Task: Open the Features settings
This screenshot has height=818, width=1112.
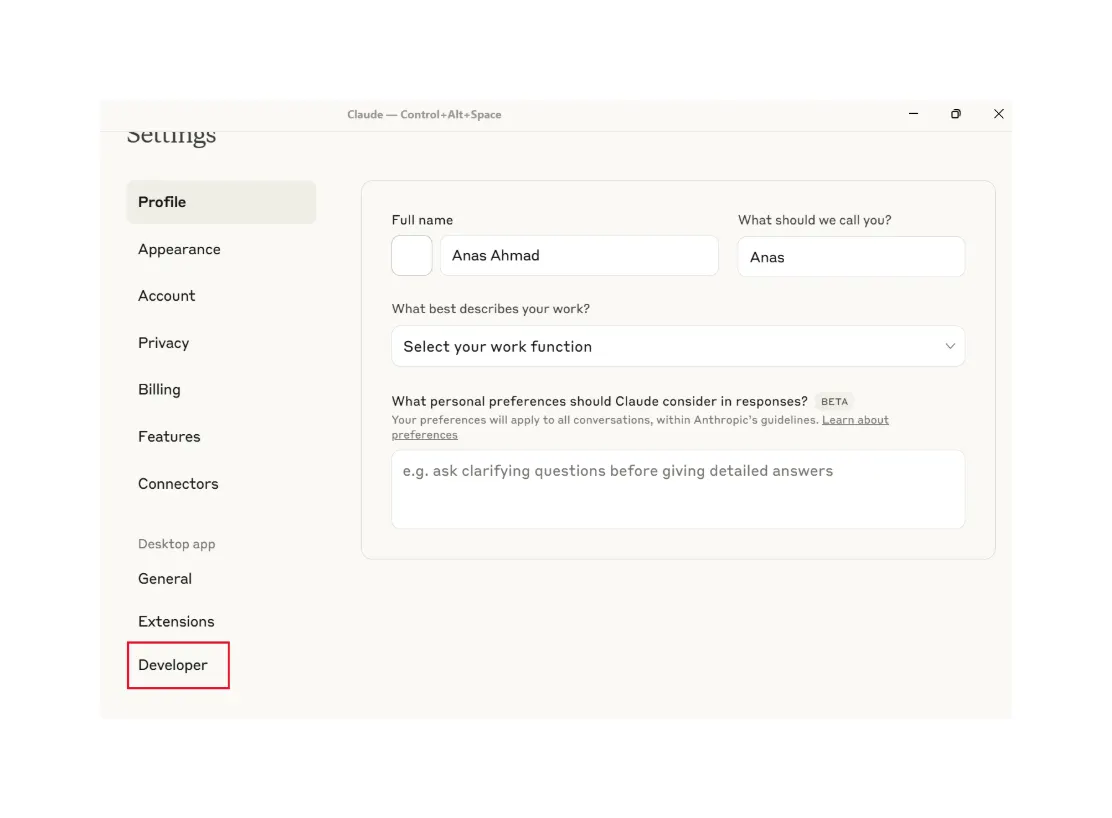Action: click(169, 436)
